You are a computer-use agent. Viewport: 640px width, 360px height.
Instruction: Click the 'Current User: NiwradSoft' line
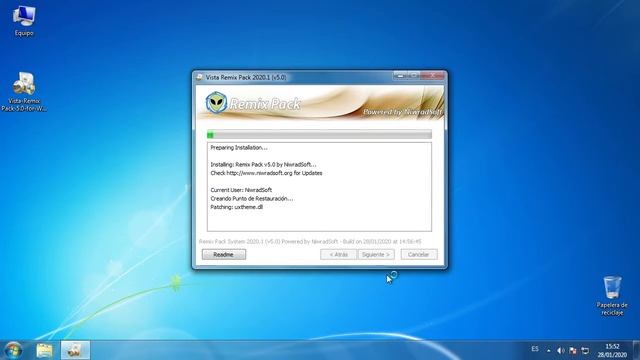[x=241, y=190]
